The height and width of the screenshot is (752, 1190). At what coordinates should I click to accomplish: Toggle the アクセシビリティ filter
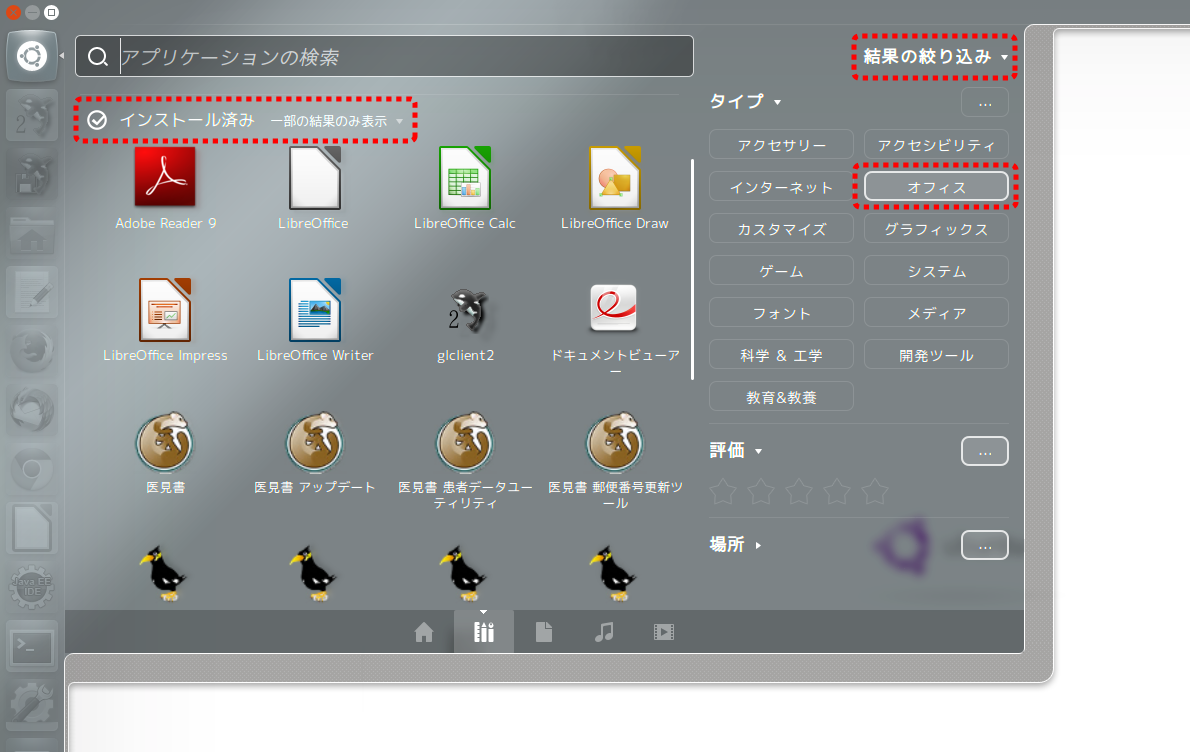click(936, 145)
